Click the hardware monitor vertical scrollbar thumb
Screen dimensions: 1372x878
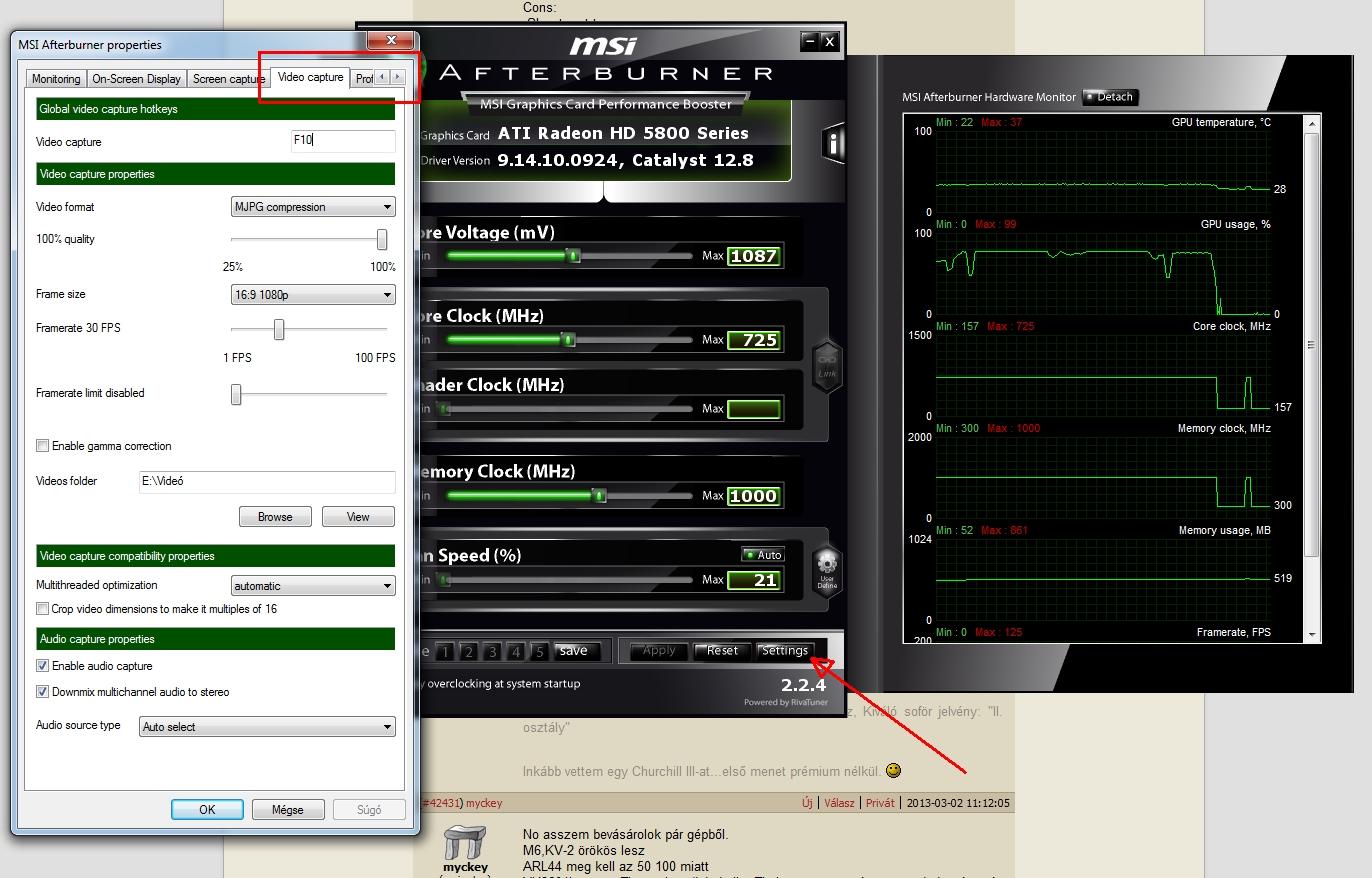[1311, 345]
